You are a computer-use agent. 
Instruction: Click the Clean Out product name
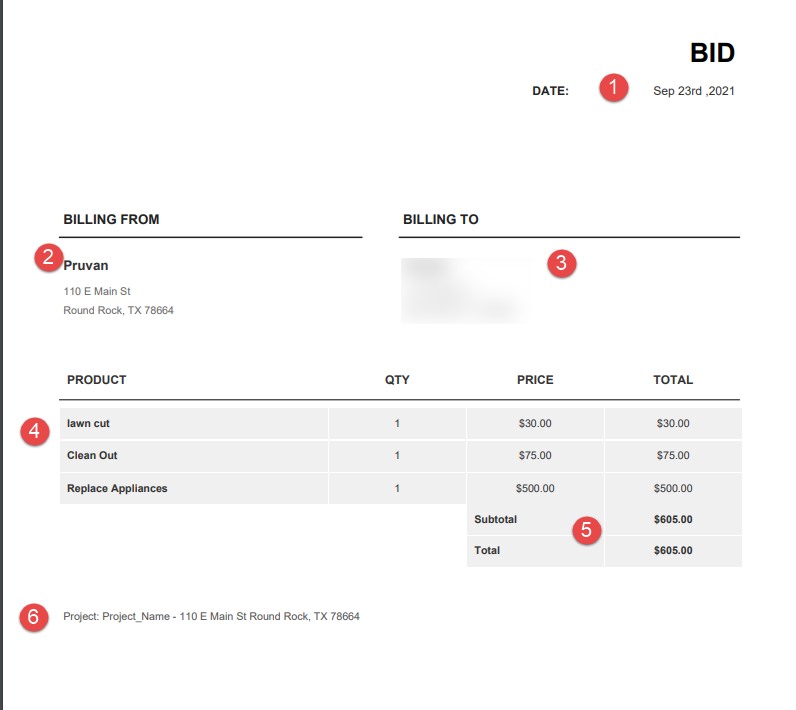click(x=92, y=456)
